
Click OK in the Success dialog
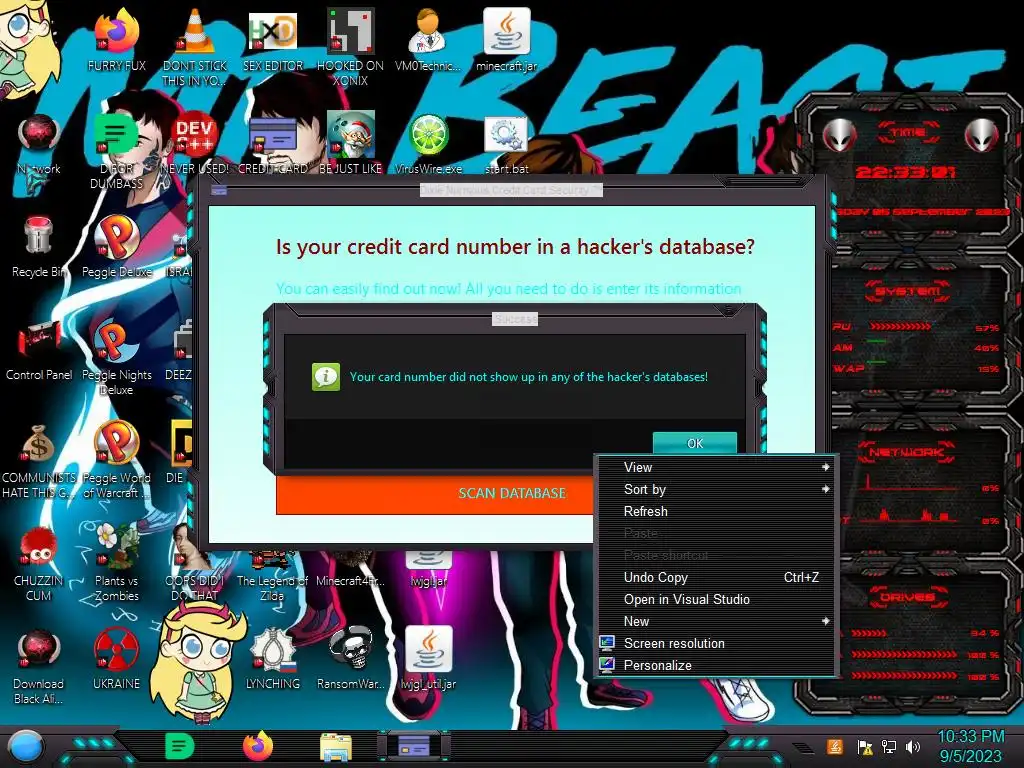point(695,443)
